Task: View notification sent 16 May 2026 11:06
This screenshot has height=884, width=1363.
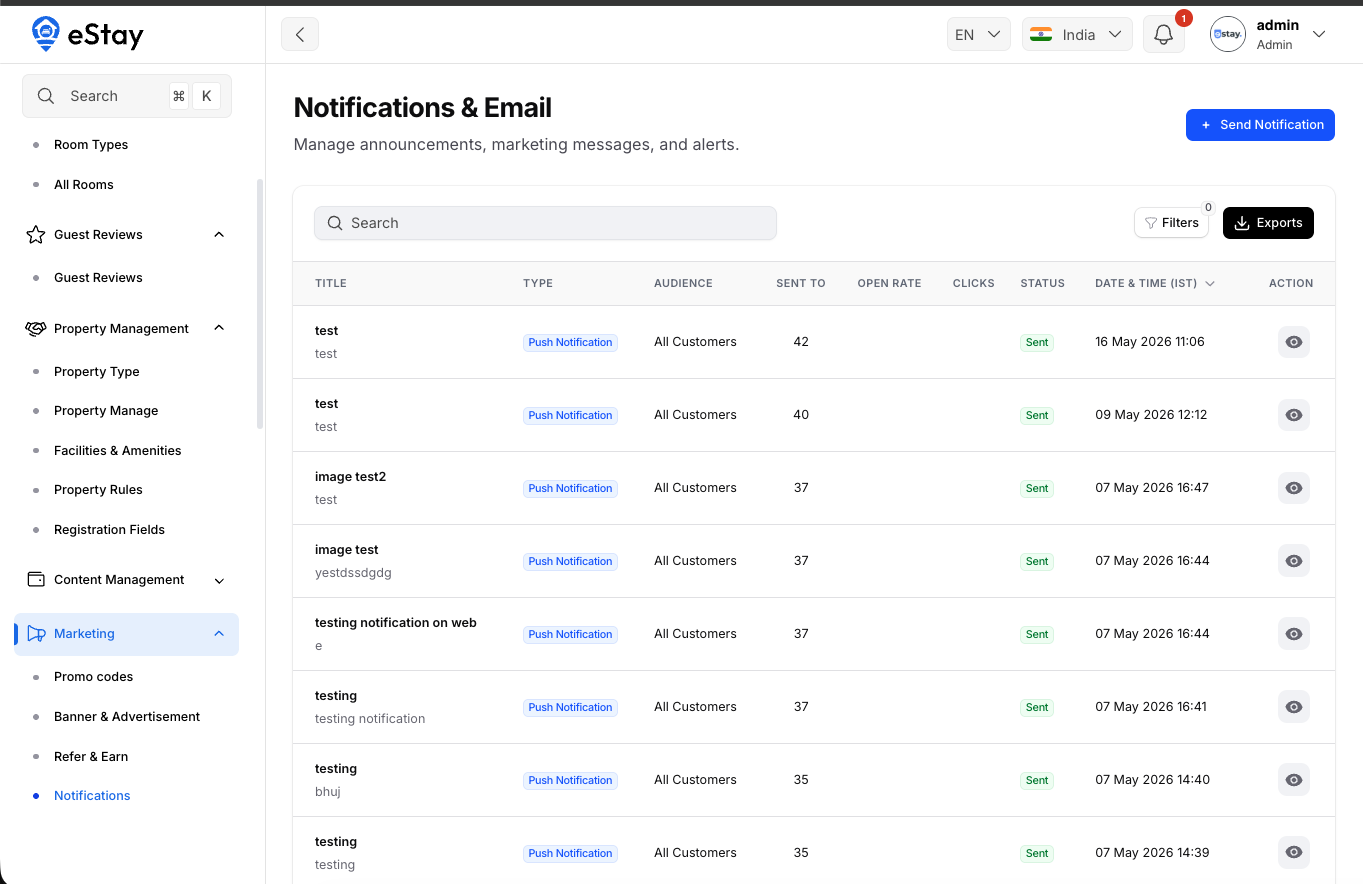Action: 1294,342
